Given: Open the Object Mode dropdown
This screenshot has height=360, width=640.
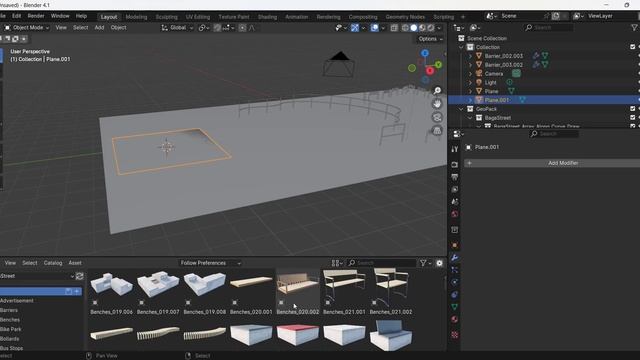Looking at the screenshot, I should point(27,28).
